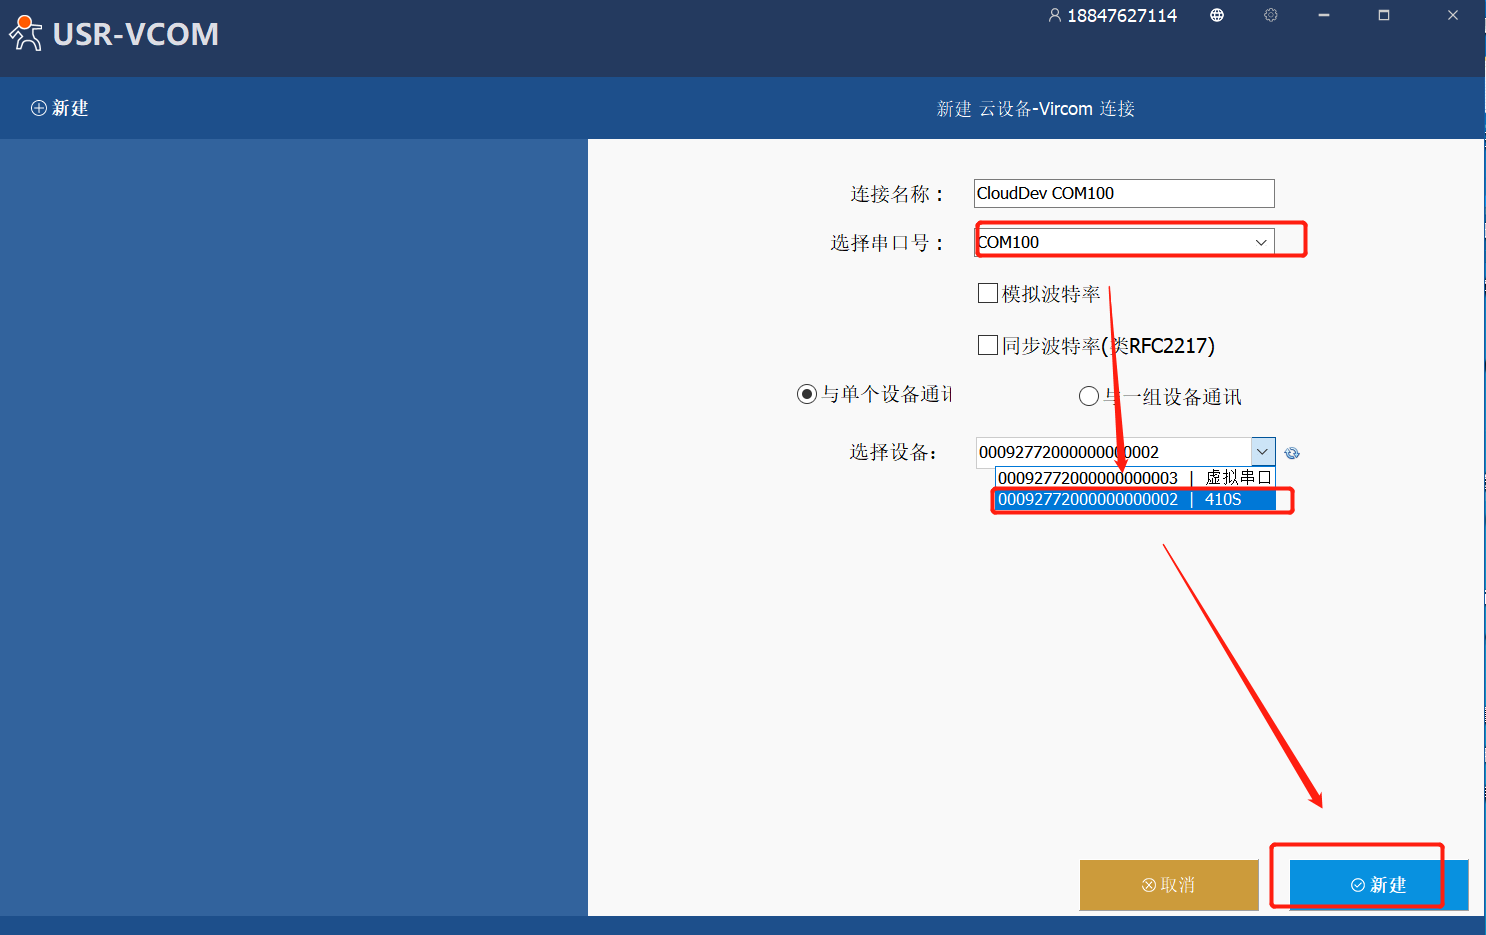Screen dimensions: 1486x935
Task: Select 与单个设备通讯 radio option
Action: click(x=807, y=394)
